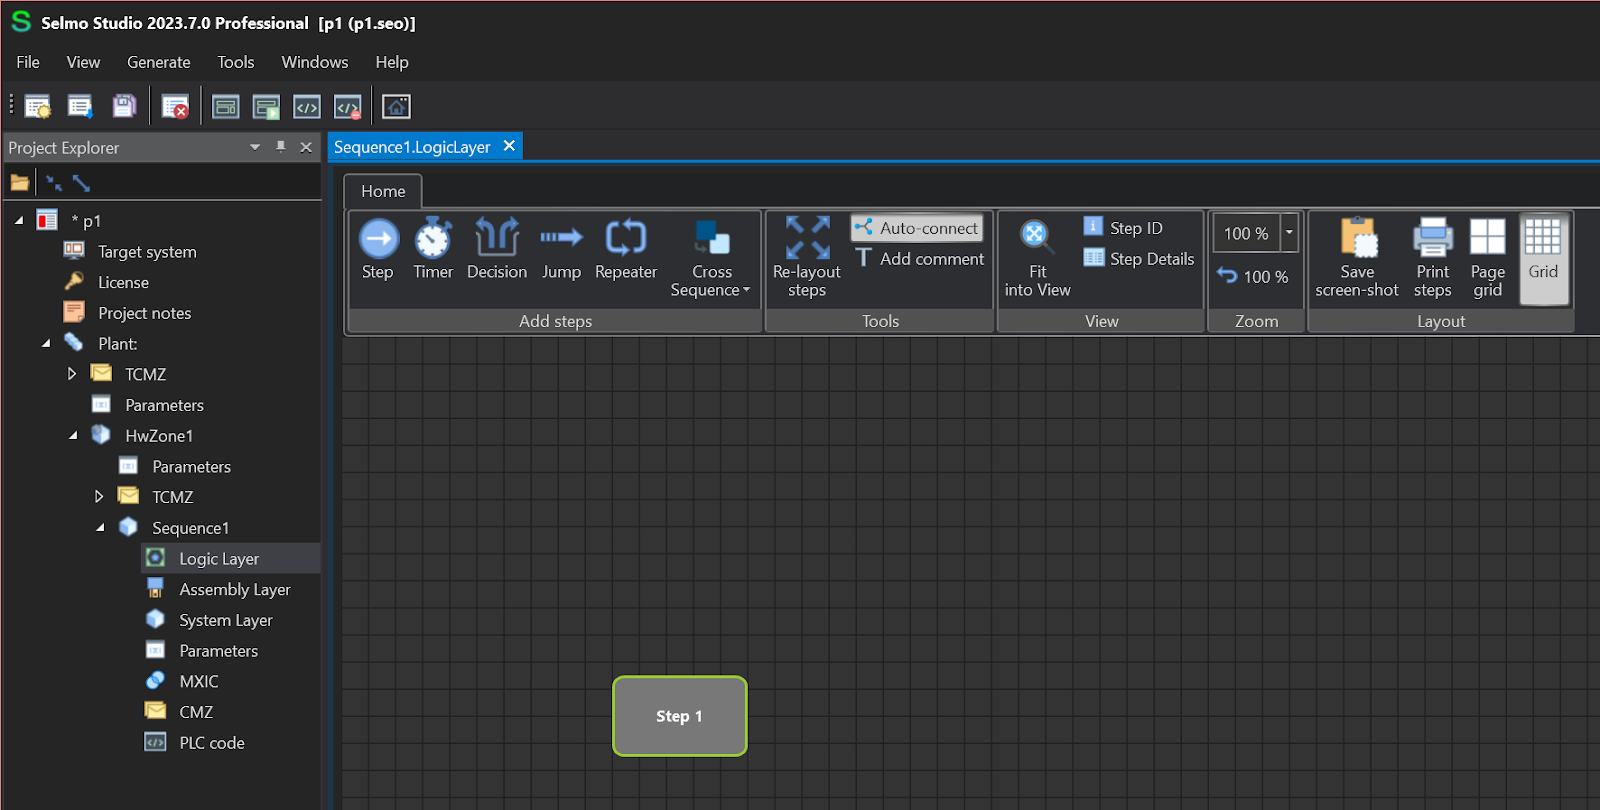Click the new project toolbar icon
The width and height of the screenshot is (1600, 810).
38,106
